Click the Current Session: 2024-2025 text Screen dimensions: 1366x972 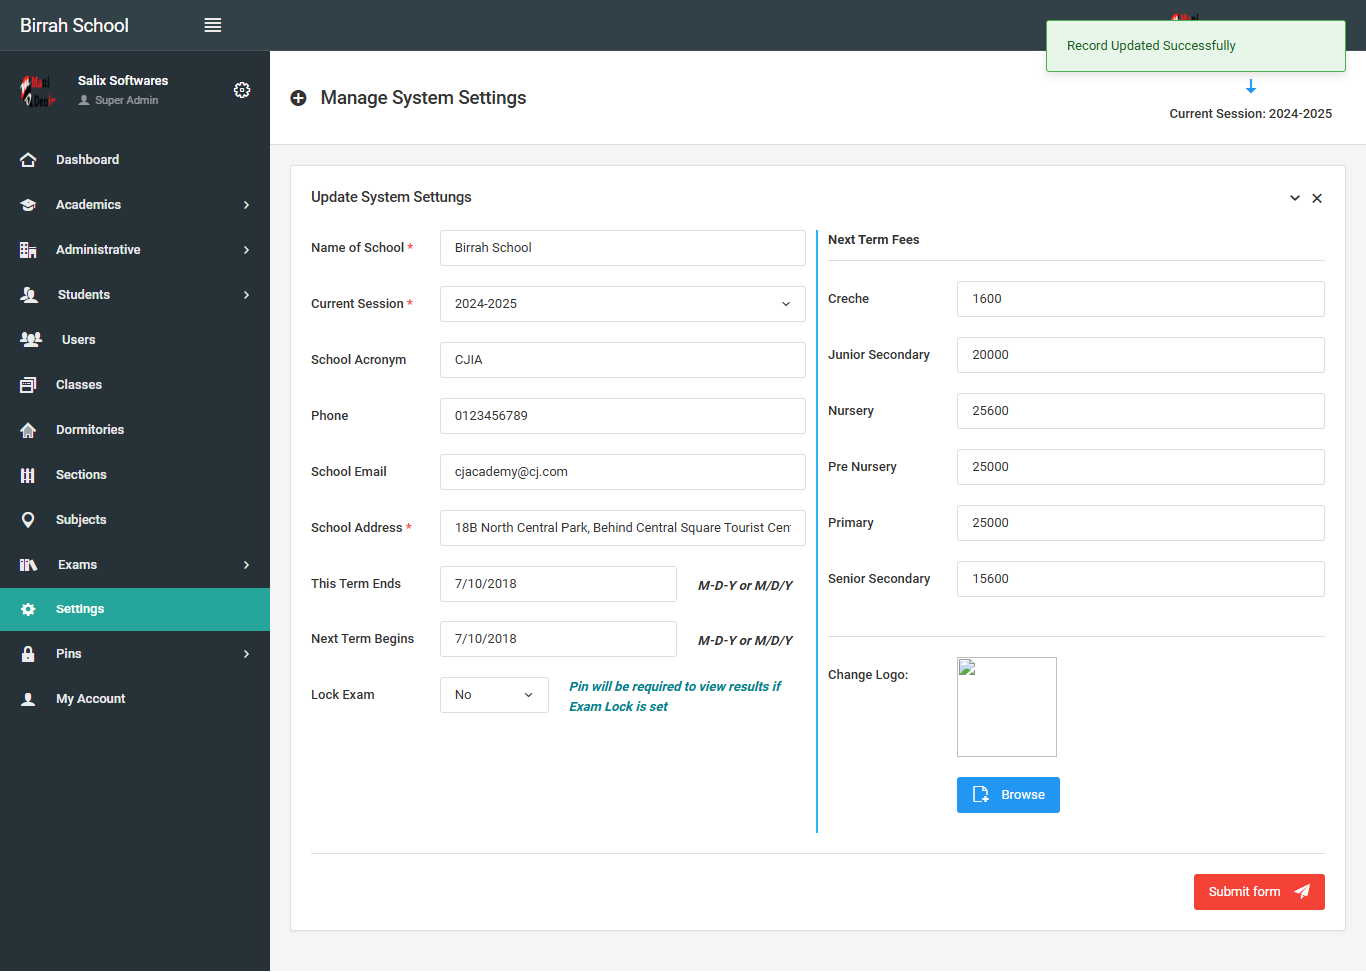pos(1251,114)
